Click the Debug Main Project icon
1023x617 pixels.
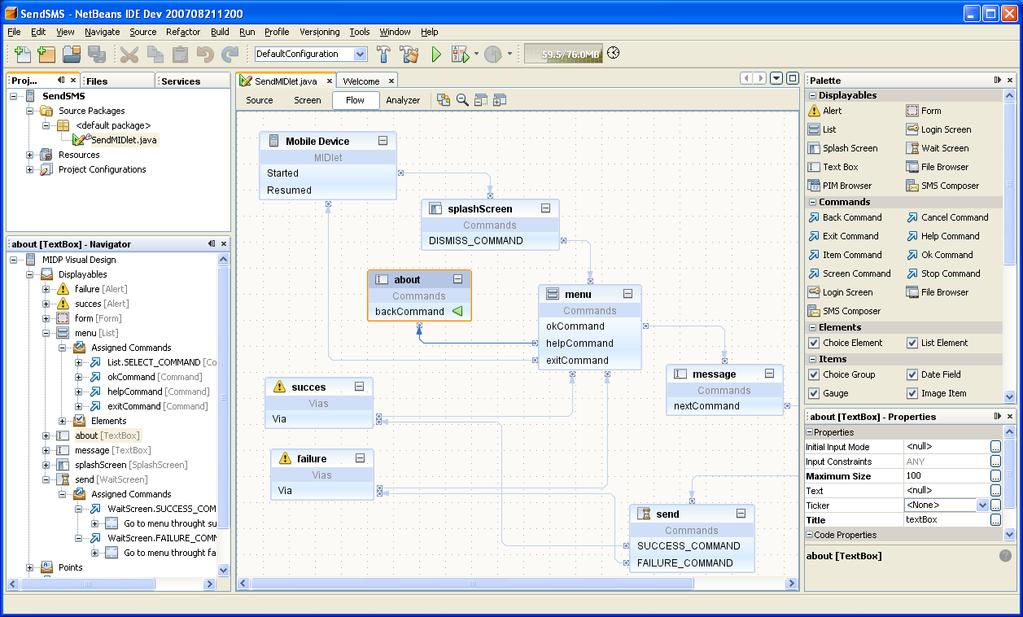(460, 54)
